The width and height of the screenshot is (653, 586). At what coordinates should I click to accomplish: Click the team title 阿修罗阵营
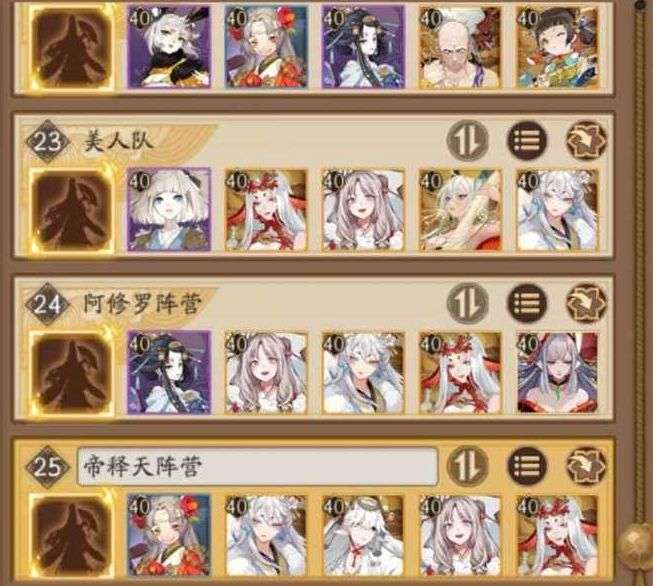coord(142,304)
